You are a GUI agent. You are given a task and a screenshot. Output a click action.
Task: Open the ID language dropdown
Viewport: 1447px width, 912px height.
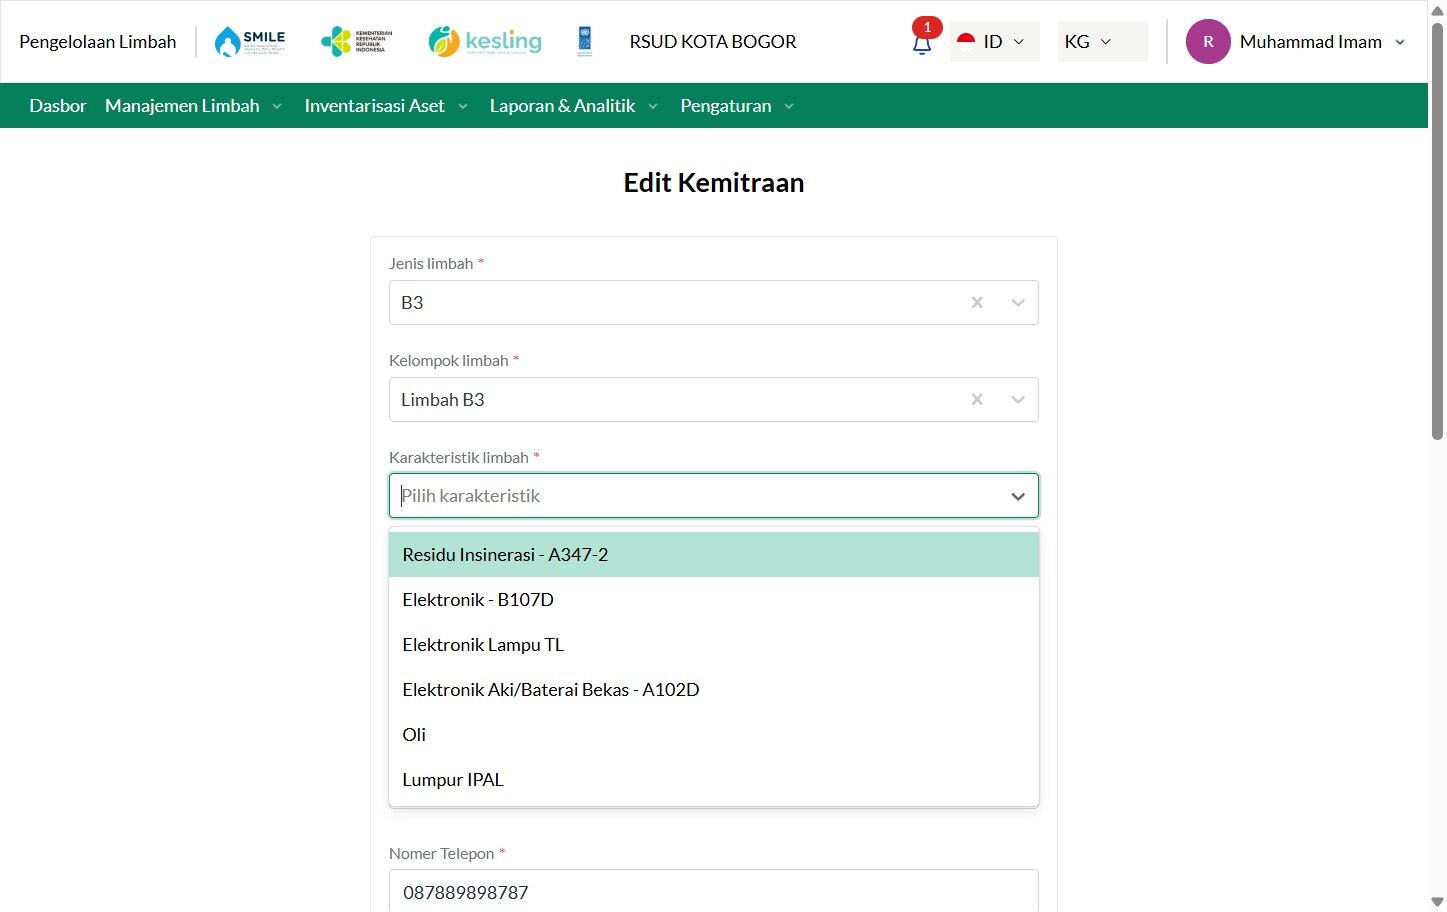[994, 42]
